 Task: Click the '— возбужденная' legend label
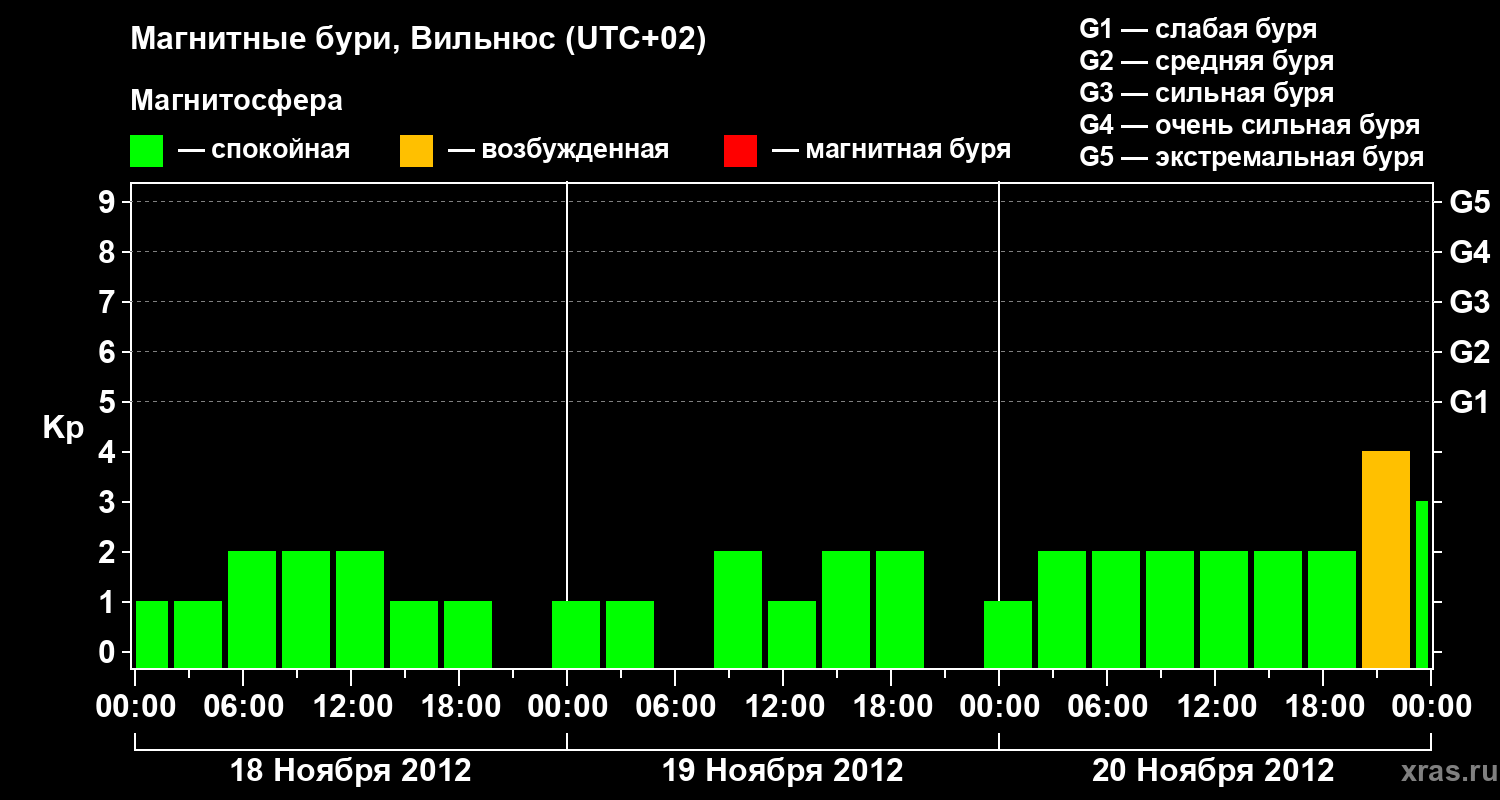[x=558, y=151]
